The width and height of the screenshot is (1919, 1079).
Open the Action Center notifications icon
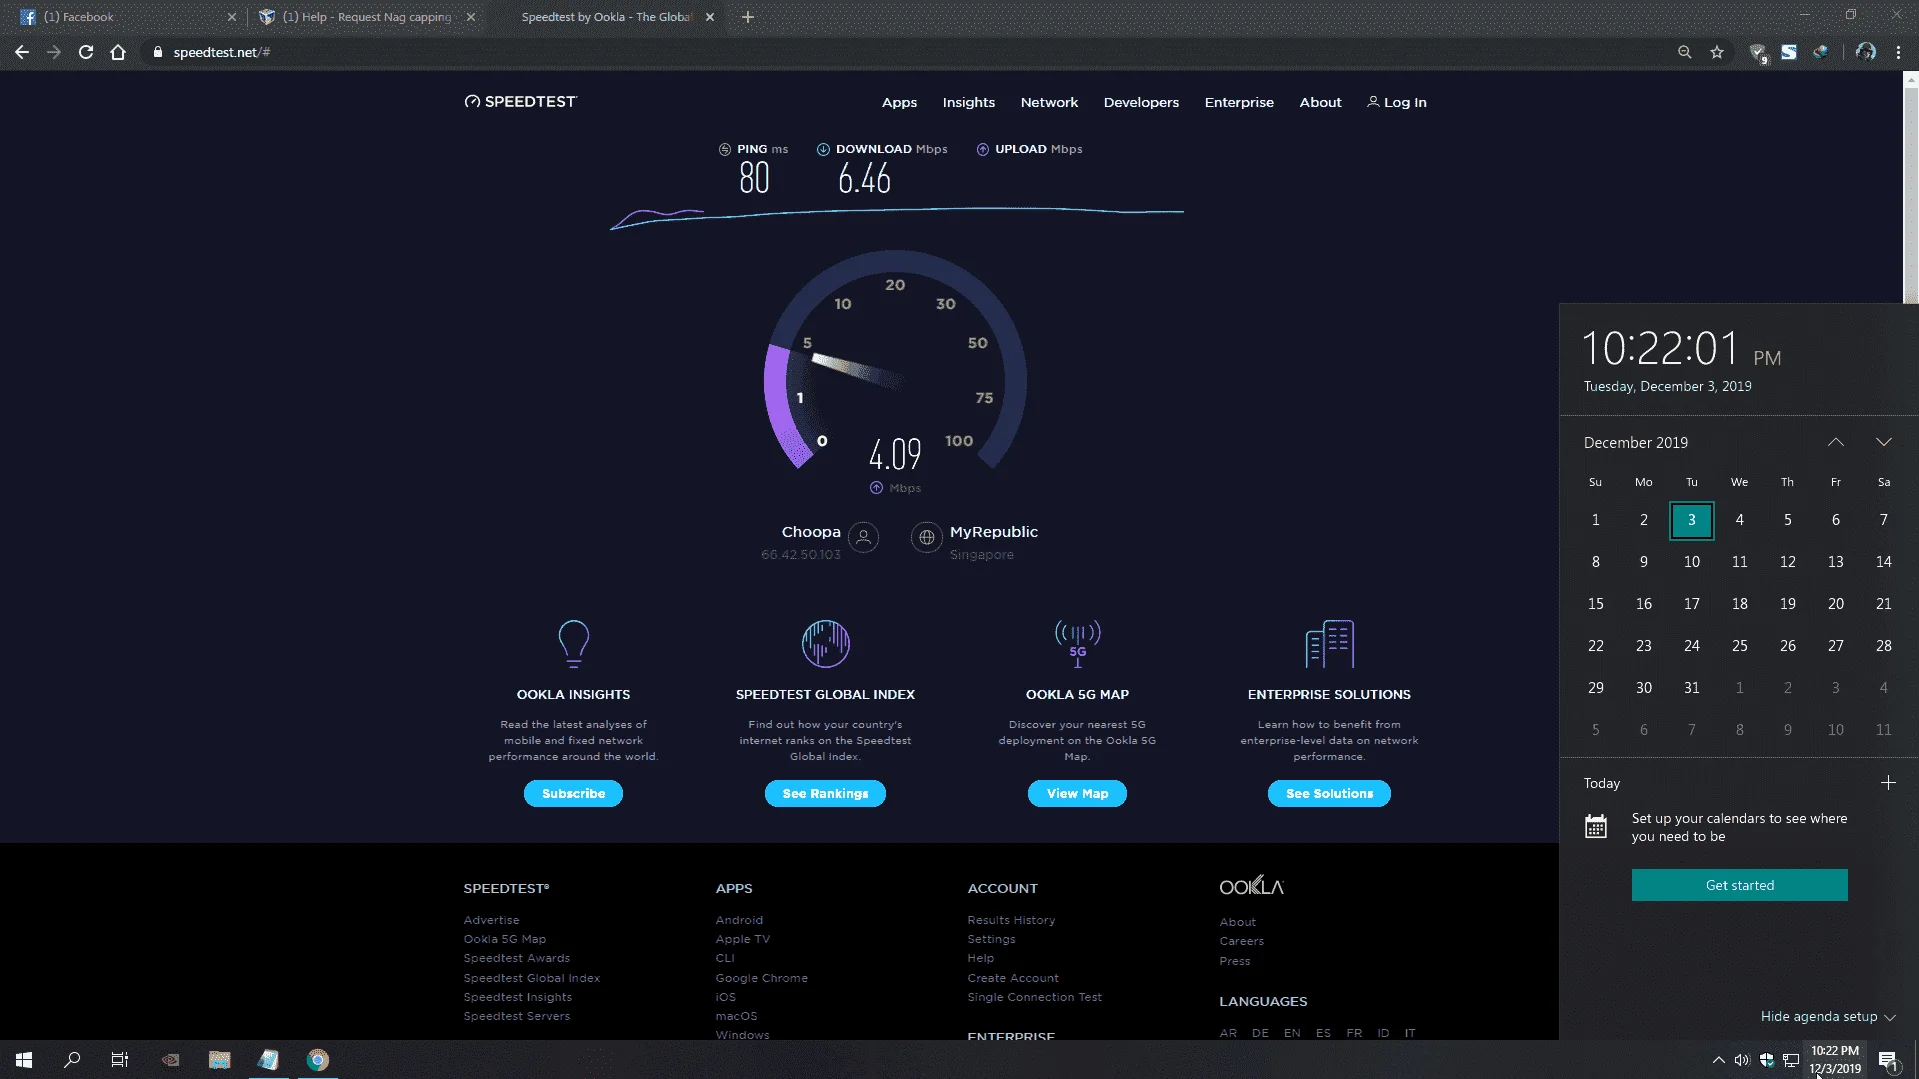[x=1888, y=1060]
